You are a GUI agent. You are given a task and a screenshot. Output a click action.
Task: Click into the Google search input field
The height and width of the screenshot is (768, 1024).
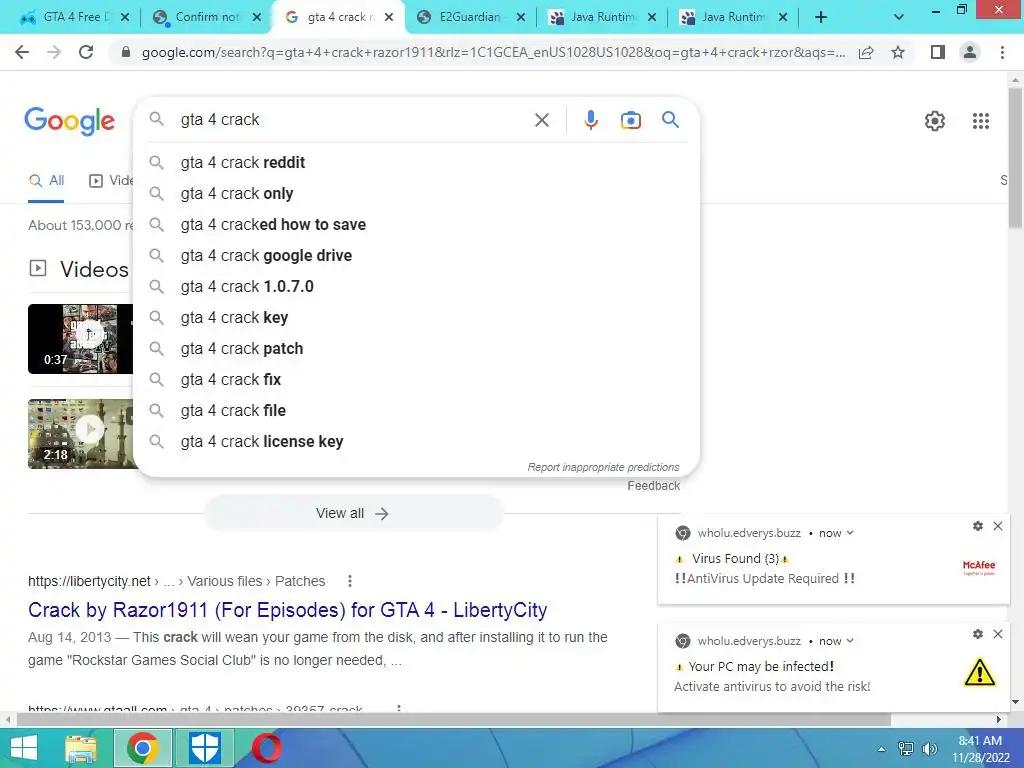pyautogui.click(x=353, y=120)
